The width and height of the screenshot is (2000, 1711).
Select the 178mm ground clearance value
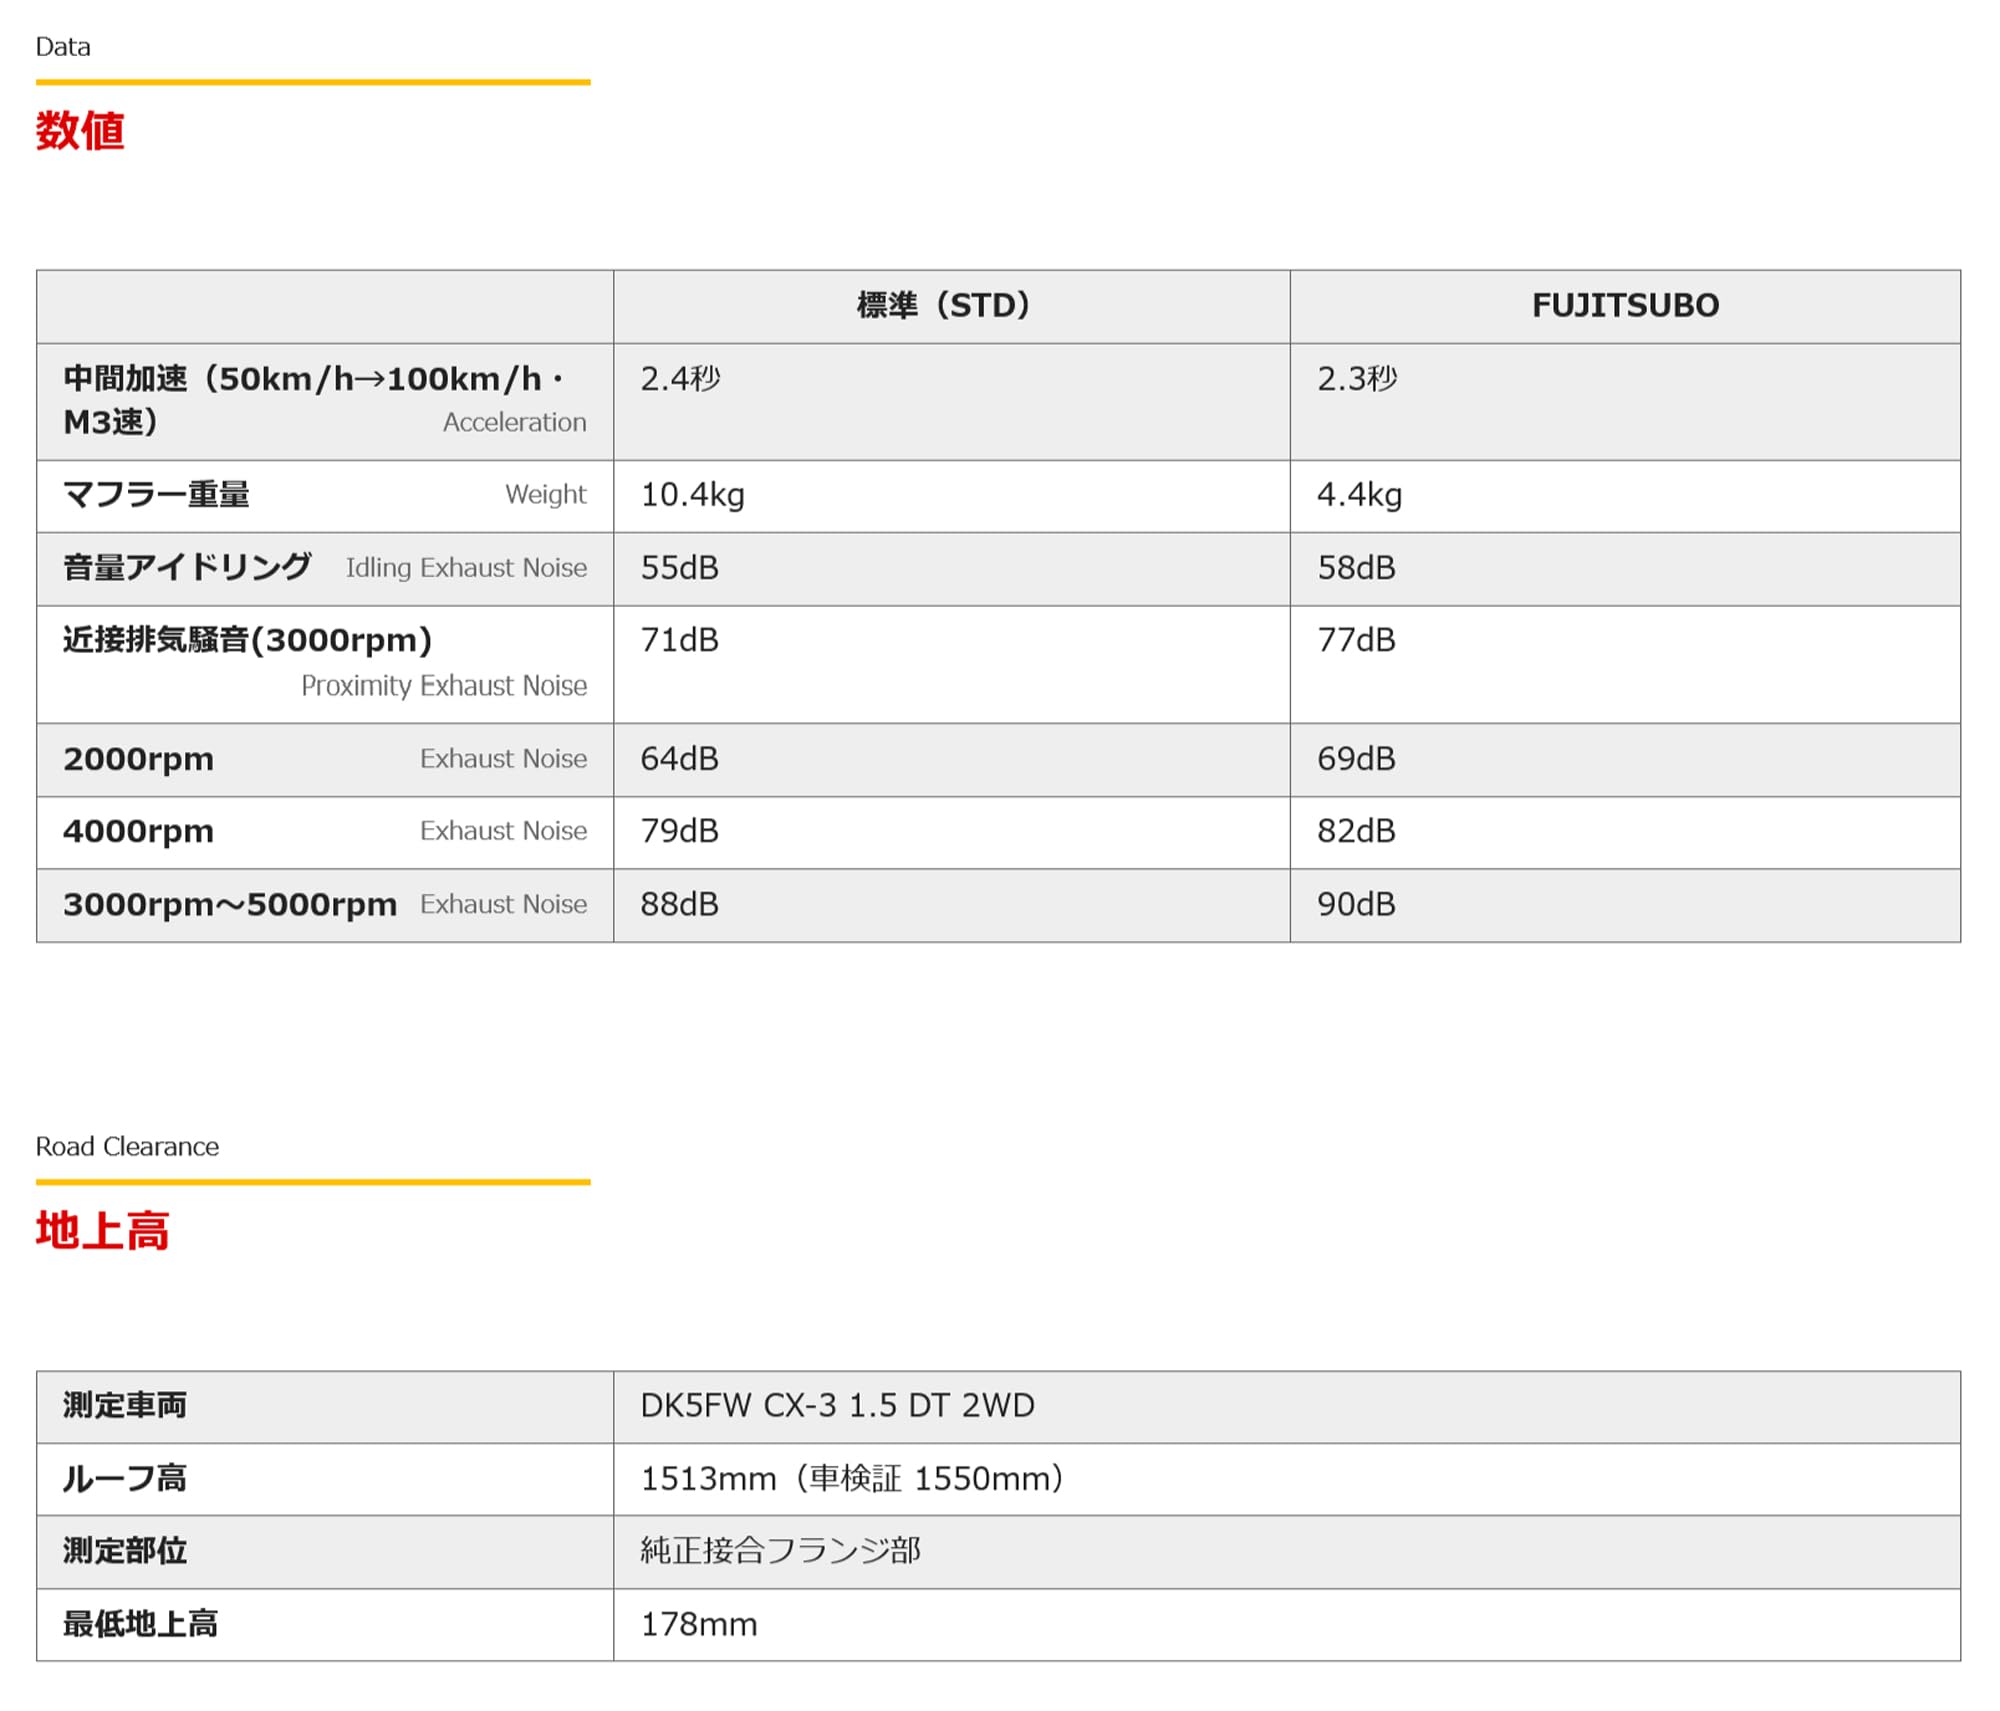point(699,1625)
